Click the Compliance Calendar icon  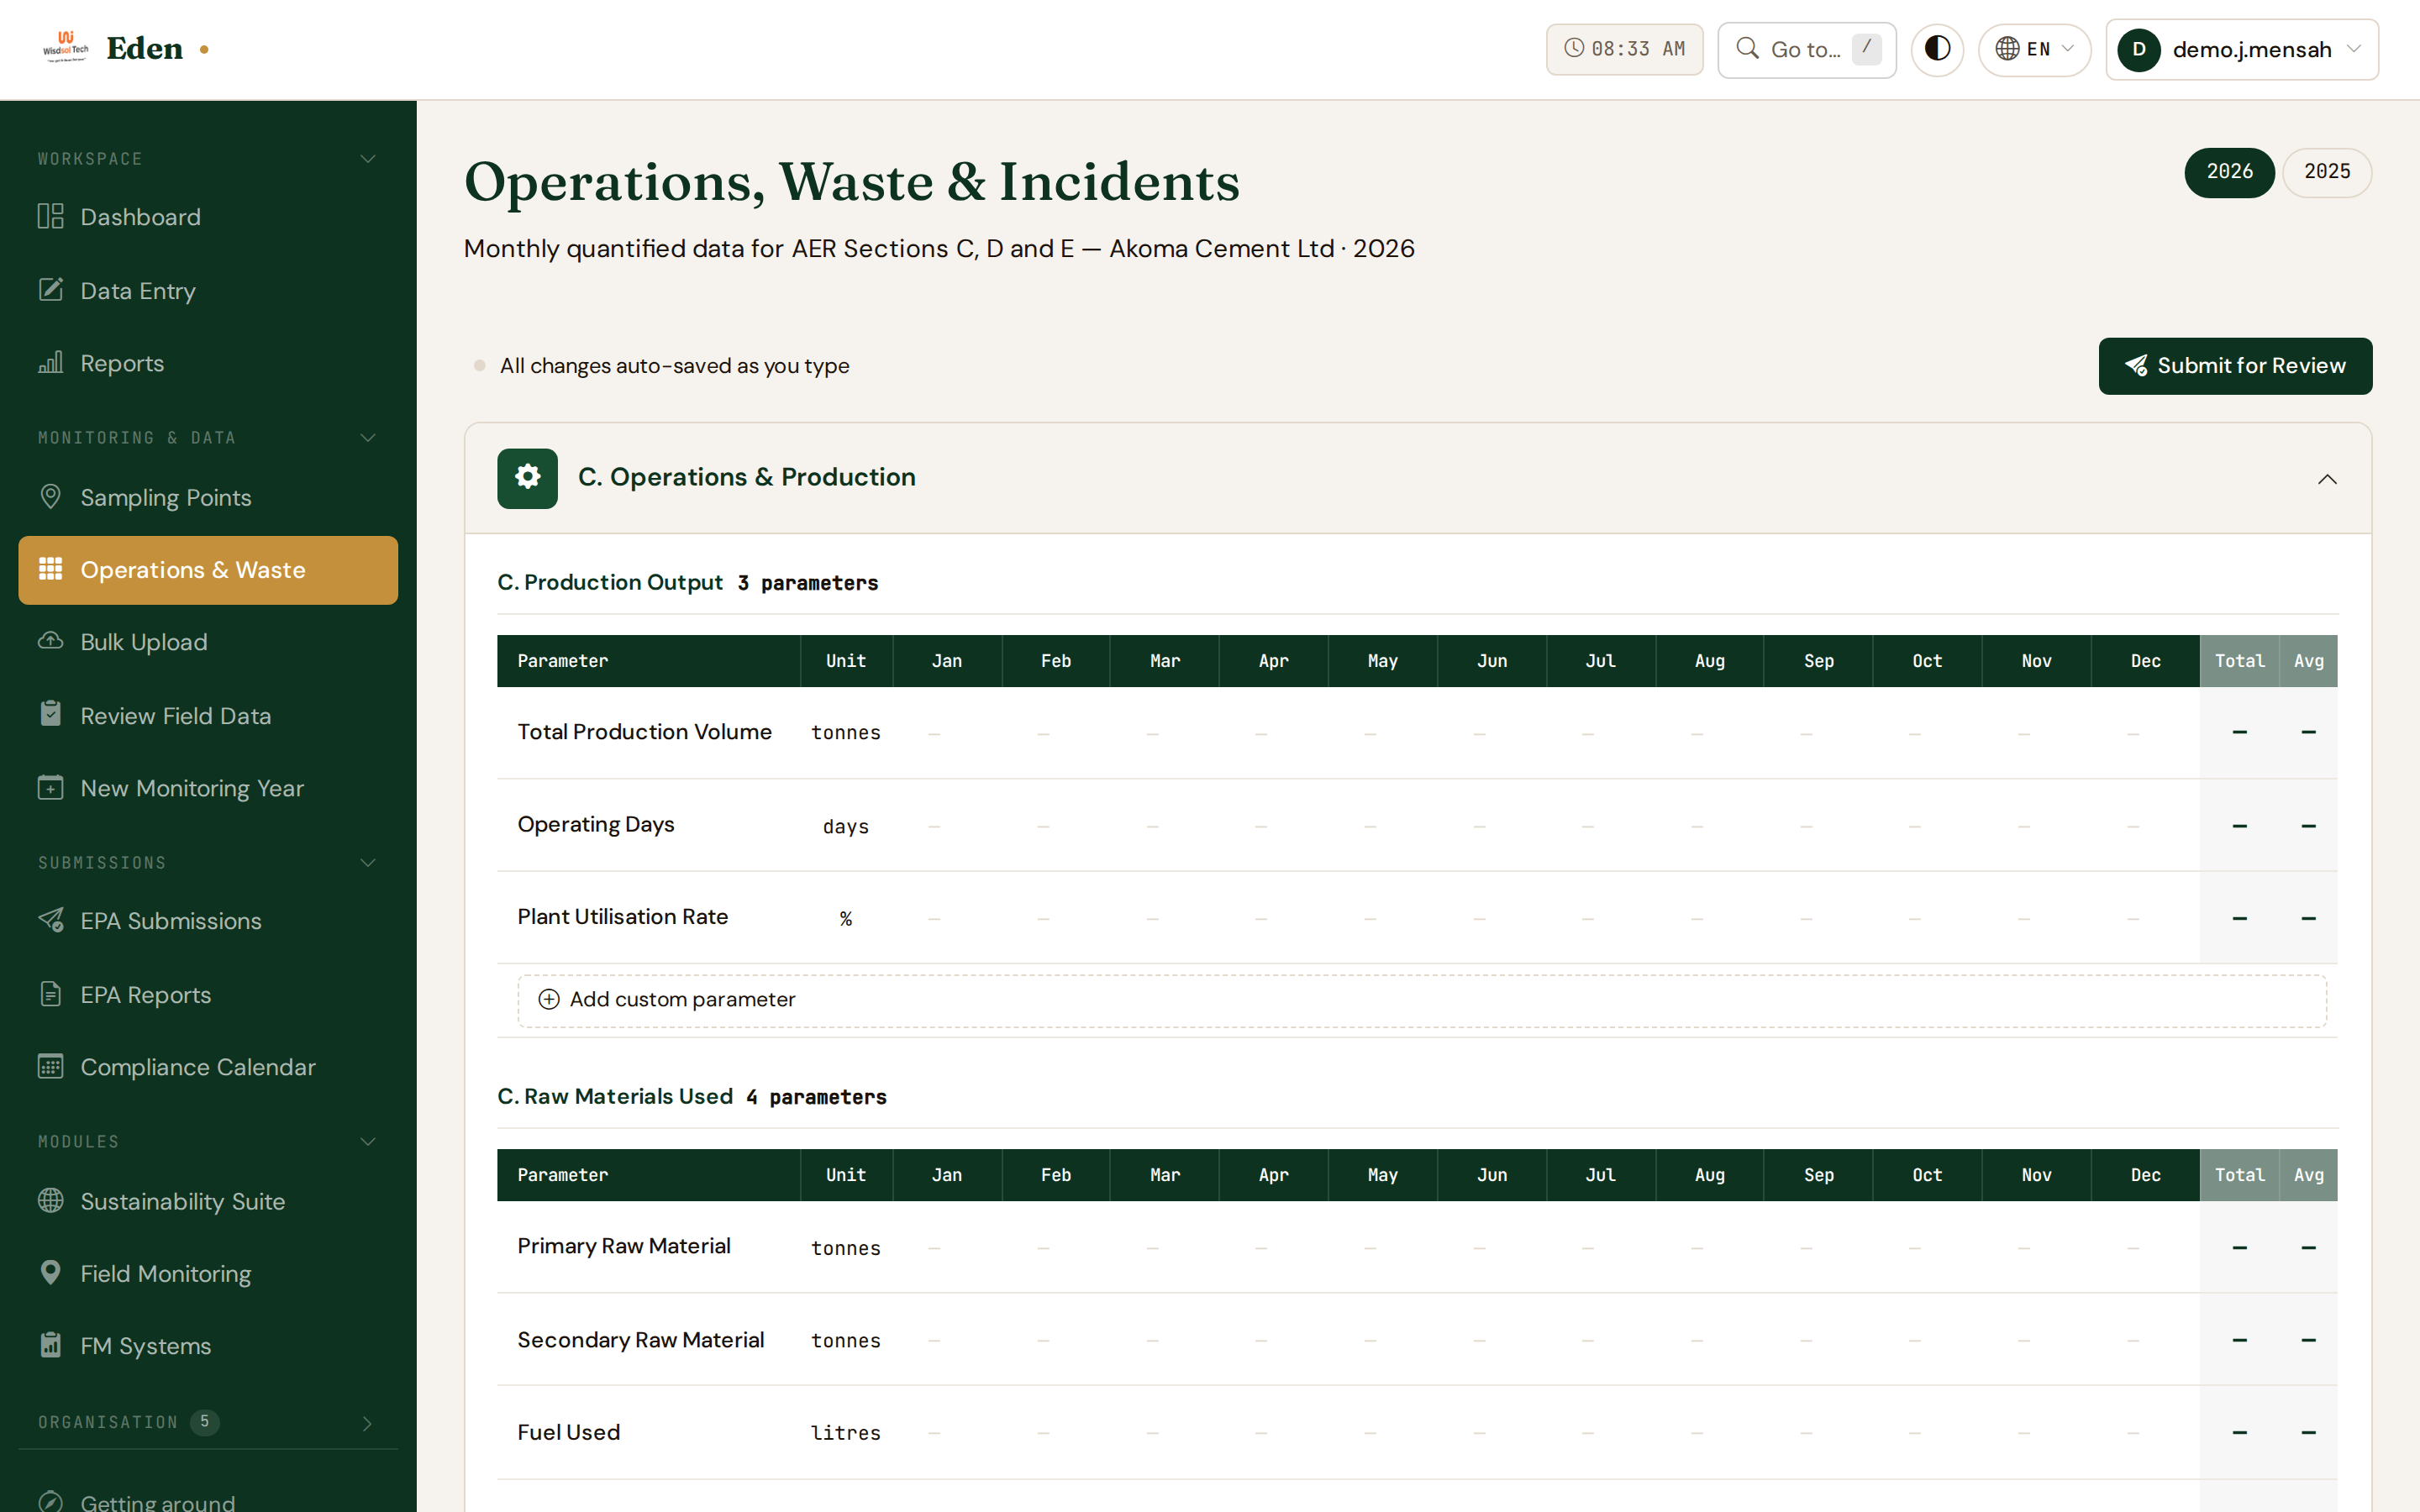coord(50,1066)
